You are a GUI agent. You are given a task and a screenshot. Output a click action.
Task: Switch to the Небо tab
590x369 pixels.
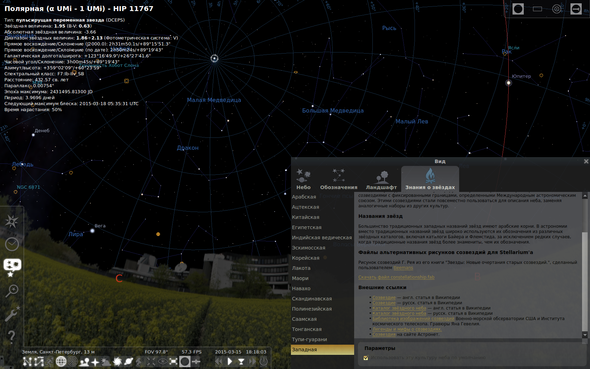point(303,179)
